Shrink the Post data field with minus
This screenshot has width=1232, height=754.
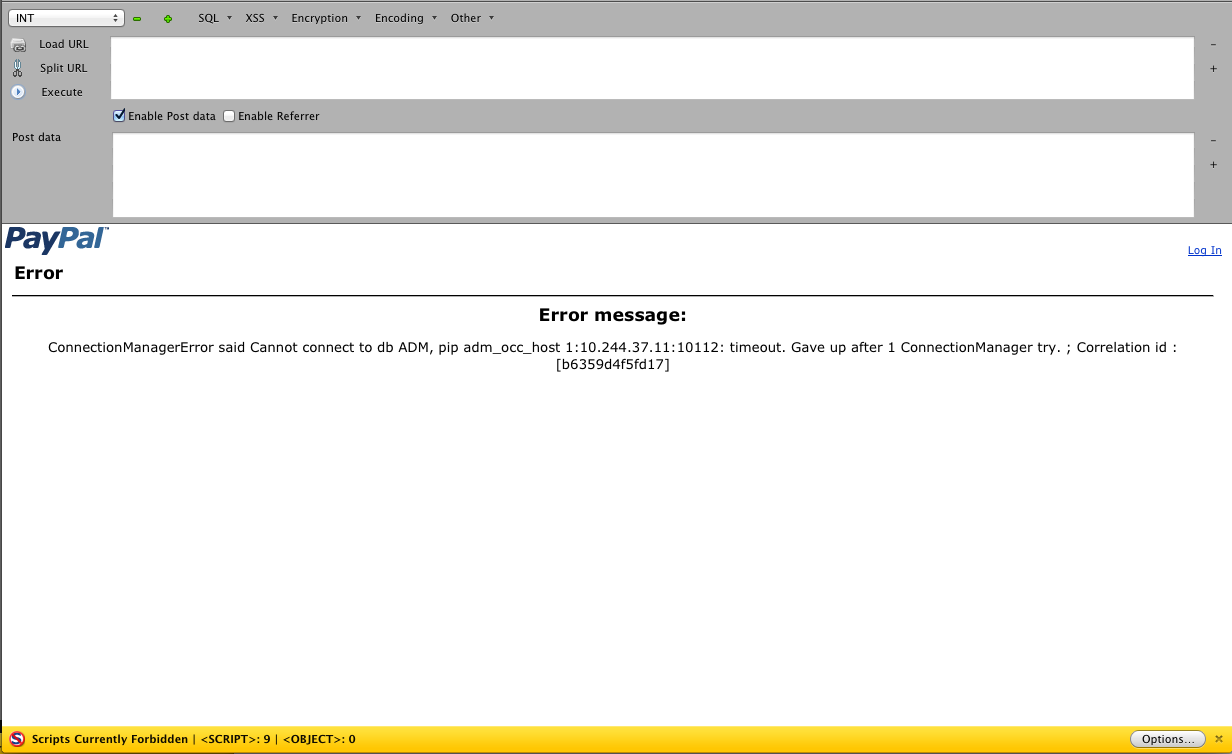pyautogui.click(x=1213, y=141)
